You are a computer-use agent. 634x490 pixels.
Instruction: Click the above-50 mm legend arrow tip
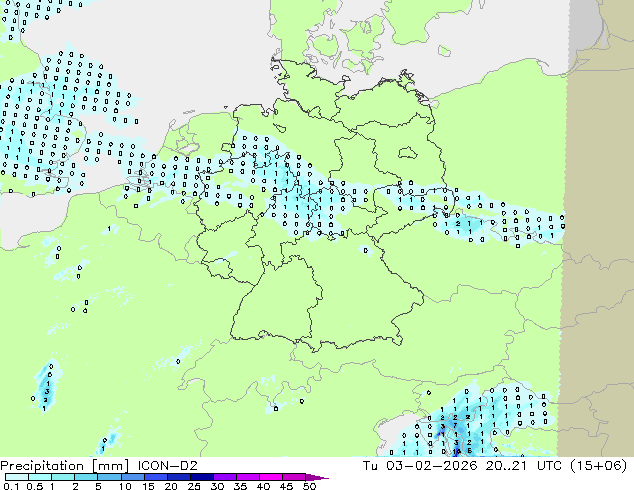[x=317, y=477]
